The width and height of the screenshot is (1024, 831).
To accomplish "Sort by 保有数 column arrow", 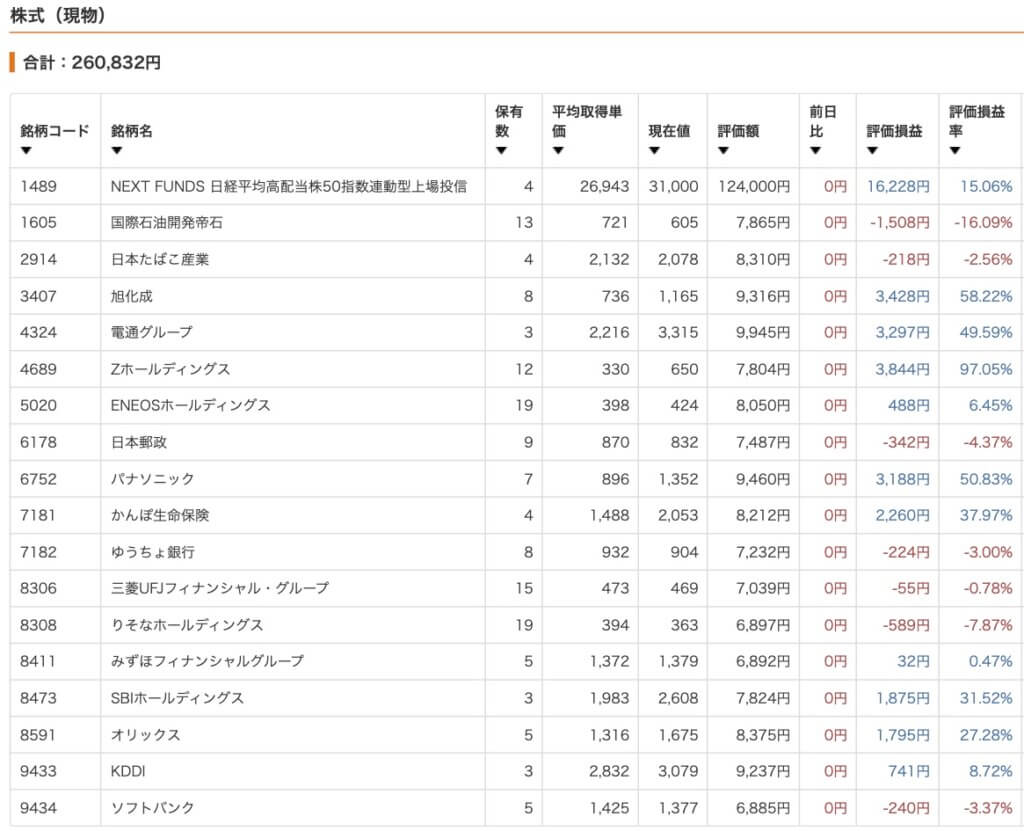I will tap(501, 151).
